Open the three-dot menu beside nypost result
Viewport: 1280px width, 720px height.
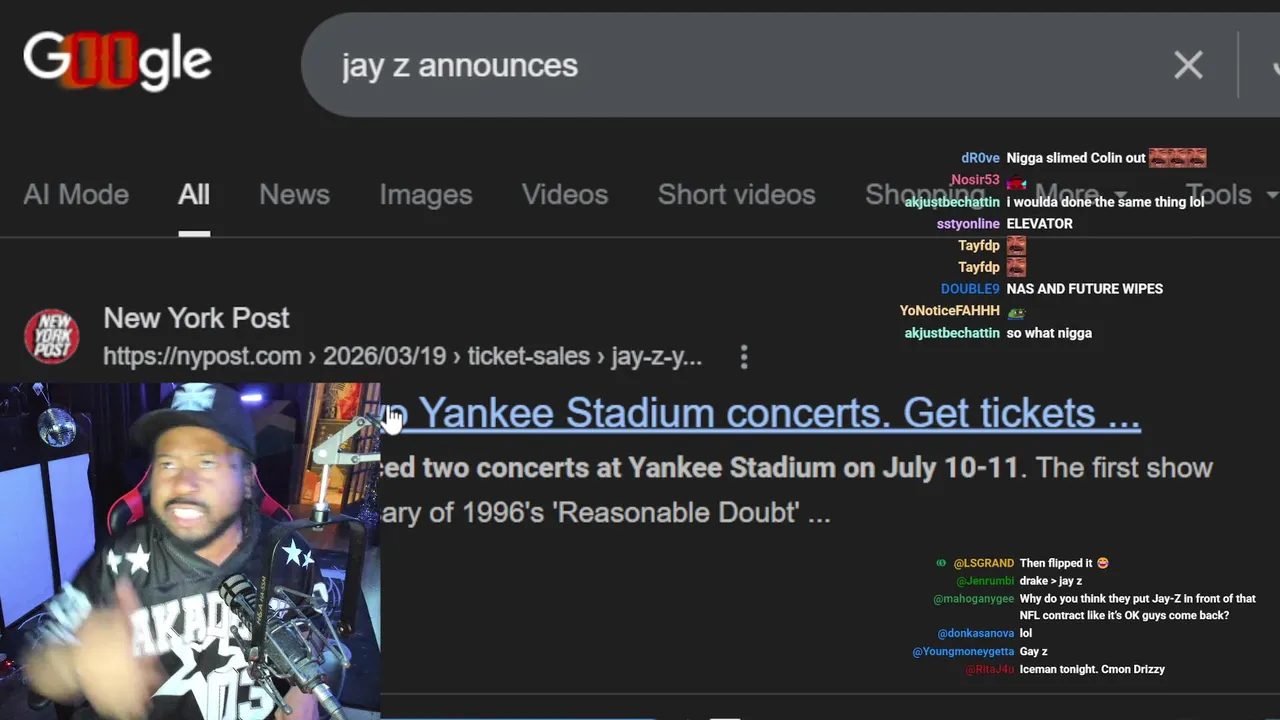[744, 357]
